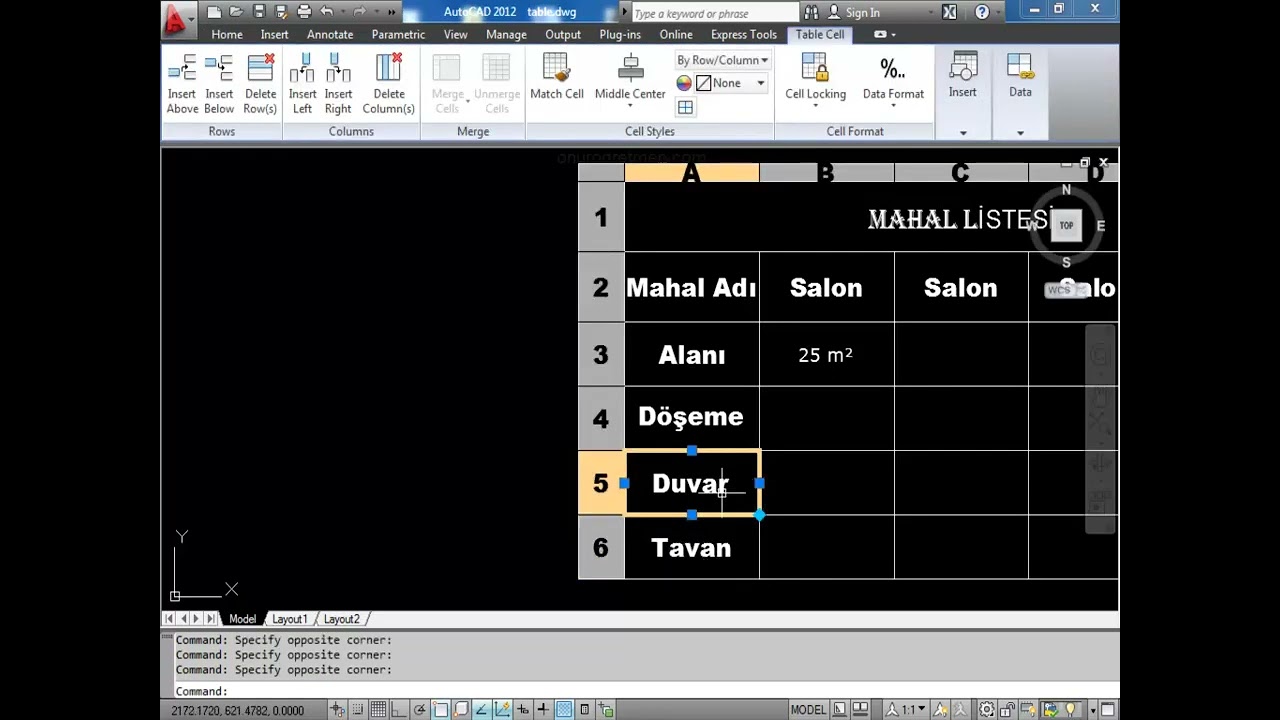
Task: Click row header 3 of the table
Action: point(600,354)
